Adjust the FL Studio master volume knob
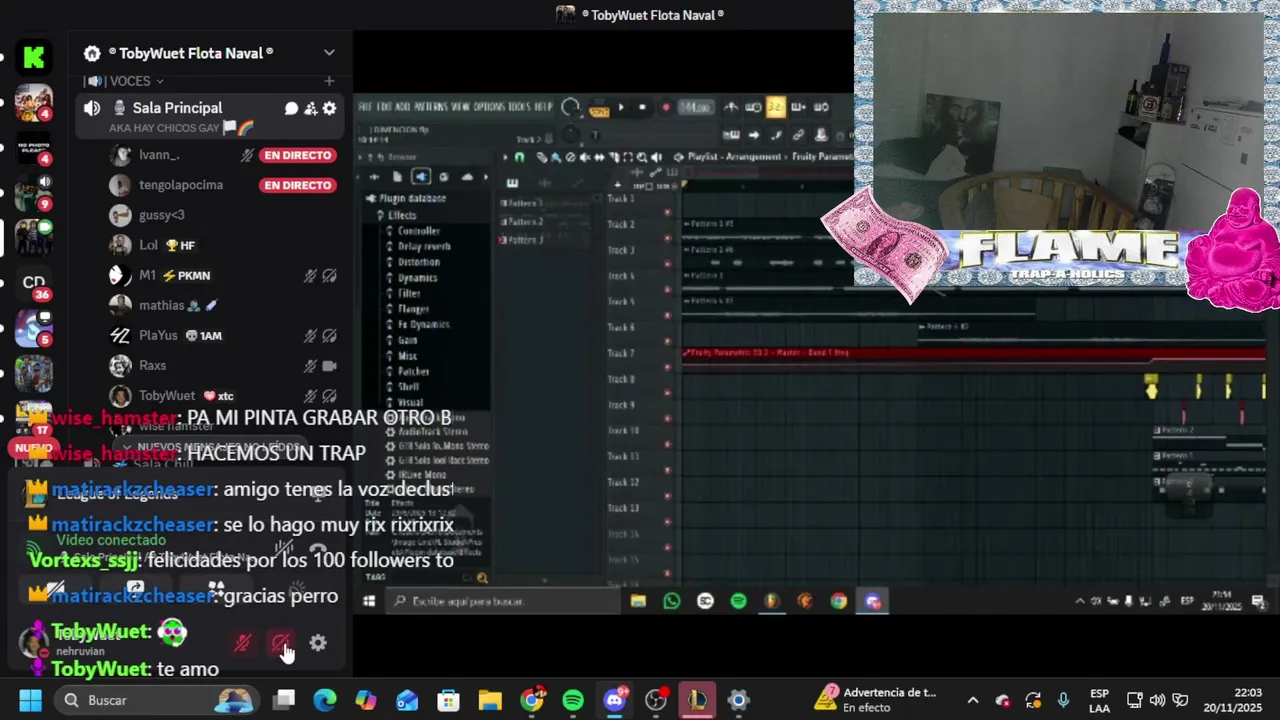 570,107
